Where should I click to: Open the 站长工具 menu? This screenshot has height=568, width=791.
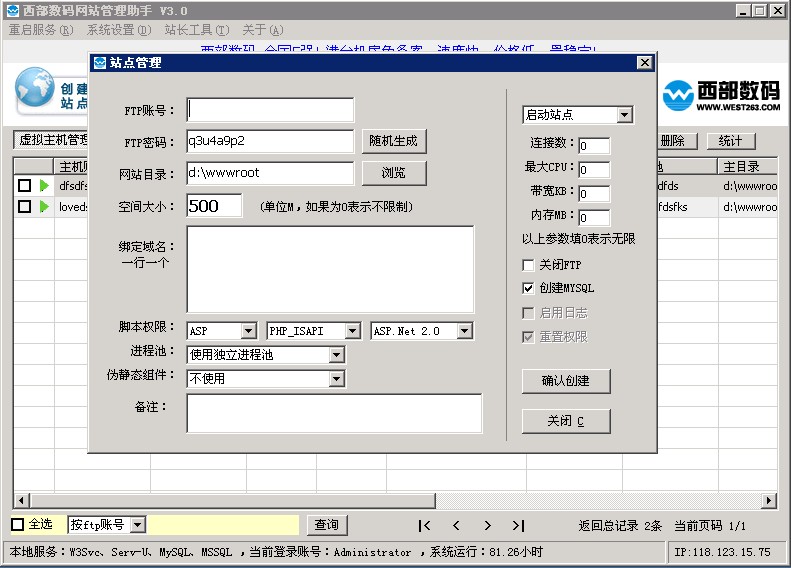[196, 30]
